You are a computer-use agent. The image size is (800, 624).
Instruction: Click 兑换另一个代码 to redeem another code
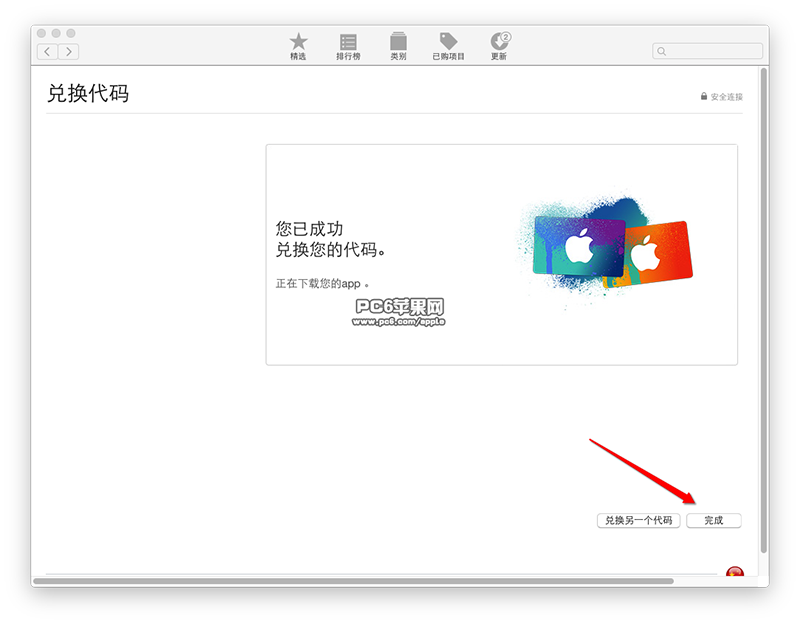click(638, 521)
